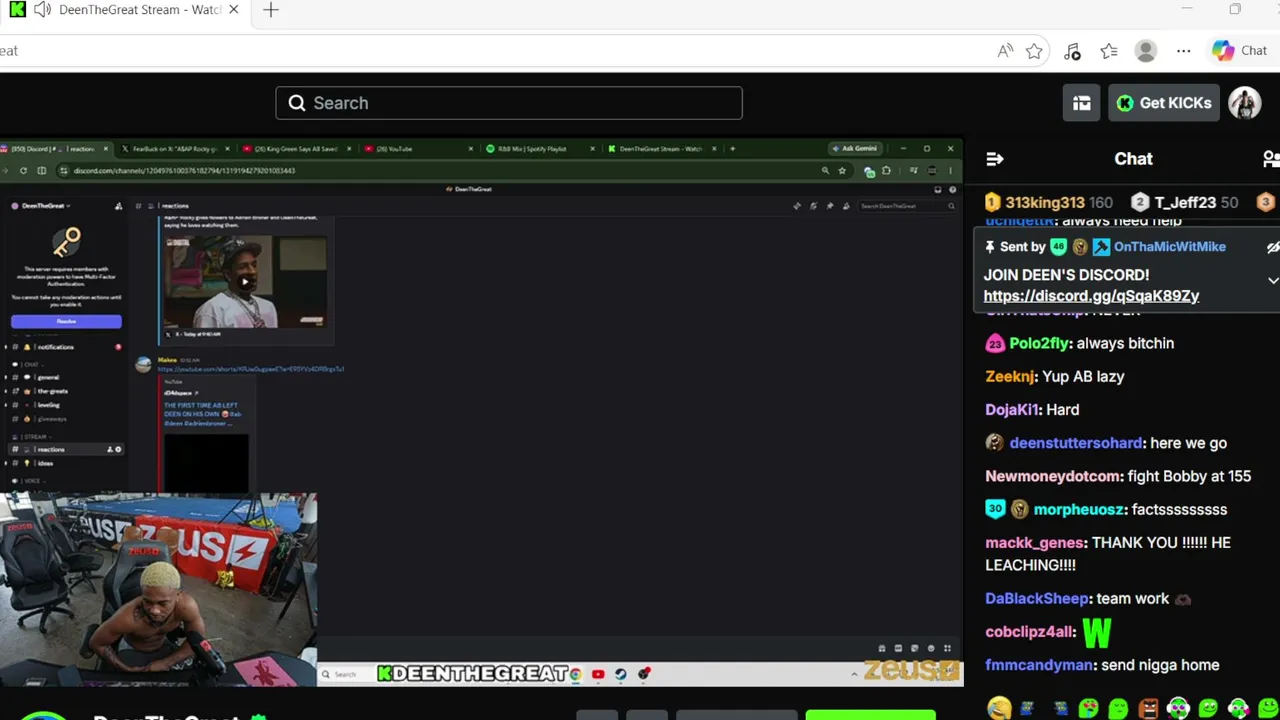
Task: Click username Zeeknj in chat
Action: pyautogui.click(x=1010, y=376)
